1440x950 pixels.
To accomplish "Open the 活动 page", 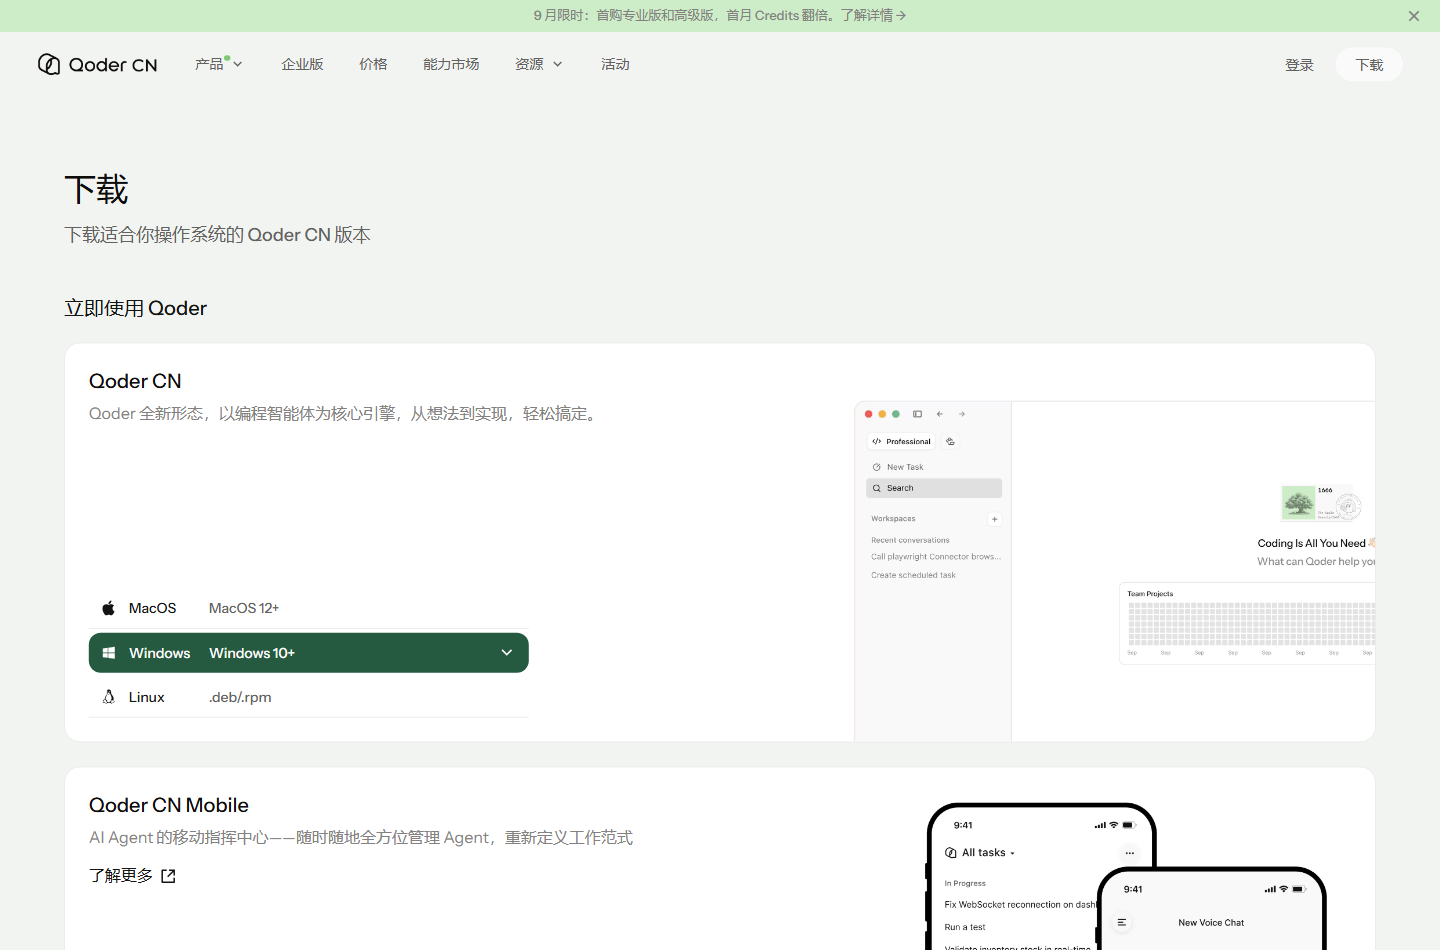I will 615,64.
